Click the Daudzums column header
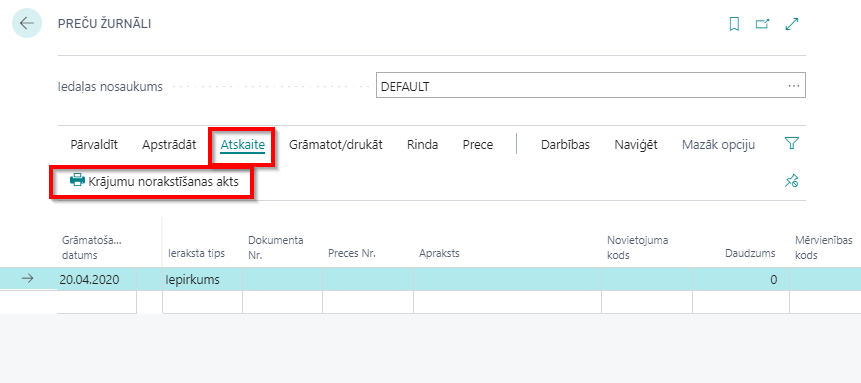This screenshot has width=861, height=383. point(750,253)
